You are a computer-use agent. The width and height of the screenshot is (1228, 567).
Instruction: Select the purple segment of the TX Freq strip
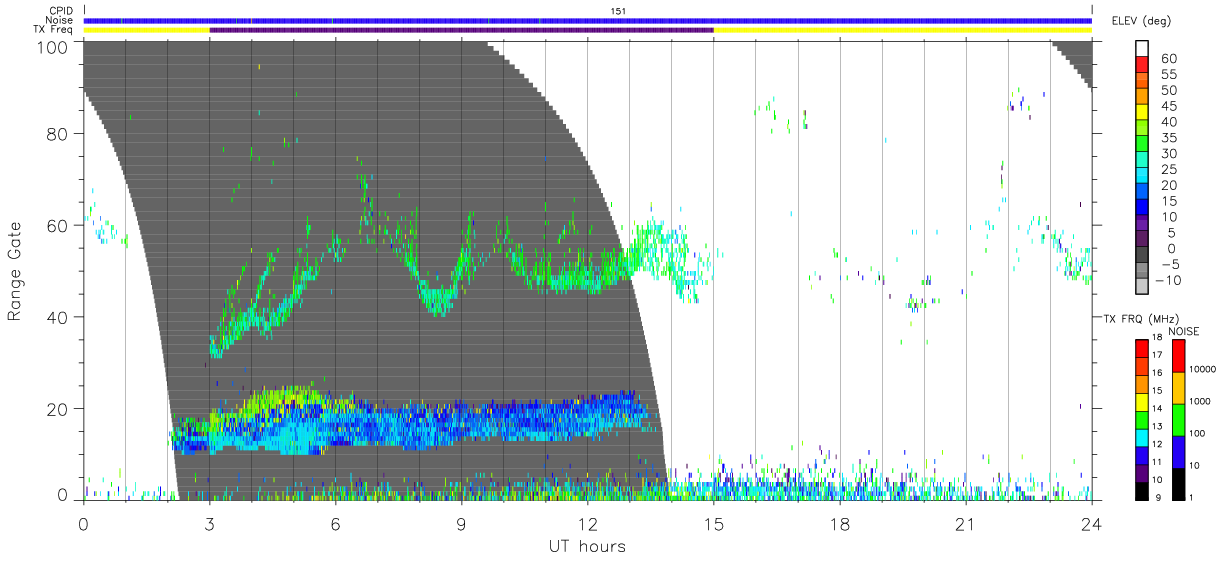point(462,30)
